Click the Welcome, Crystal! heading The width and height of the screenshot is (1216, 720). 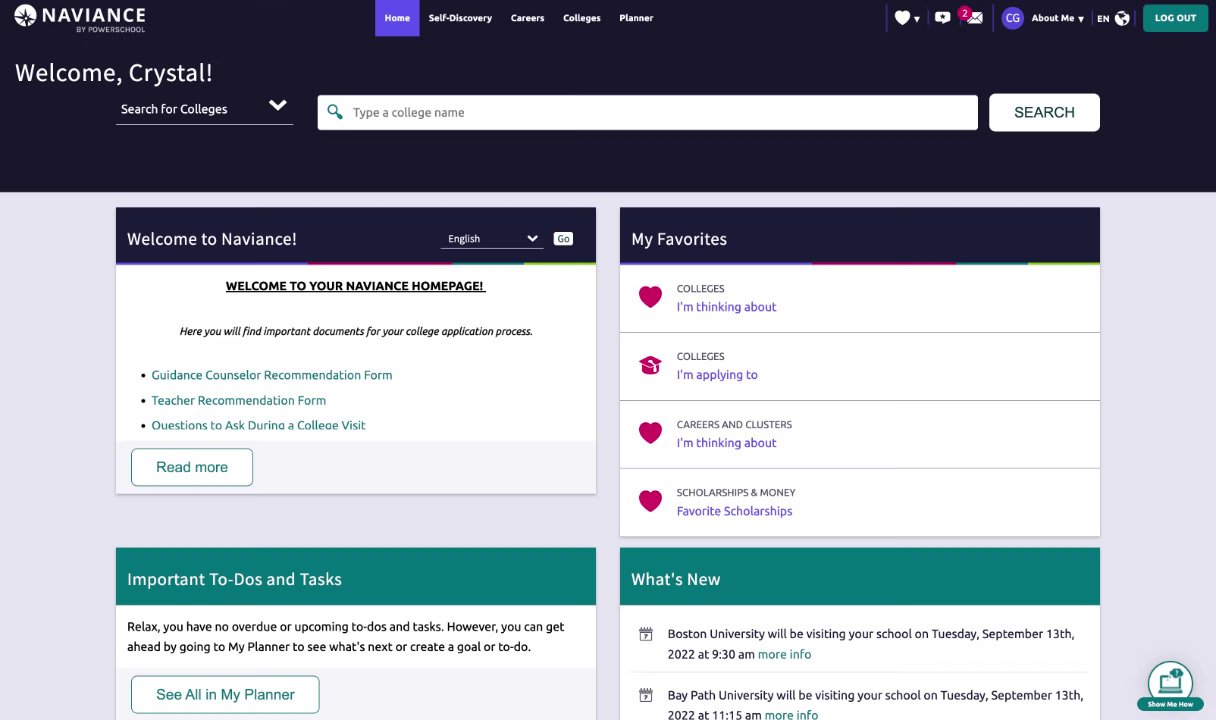click(114, 72)
